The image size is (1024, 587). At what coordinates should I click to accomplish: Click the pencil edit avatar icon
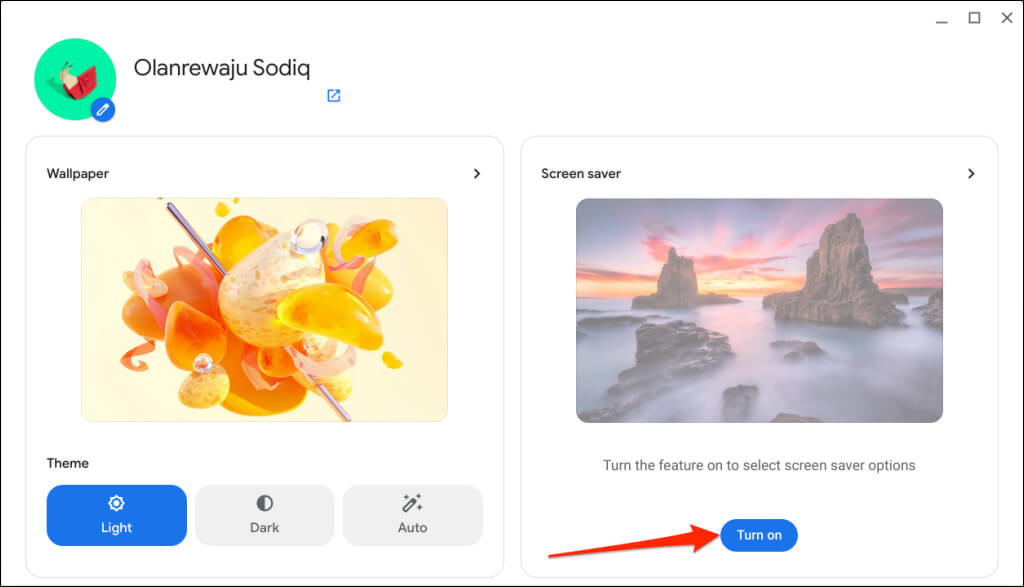coord(102,110)
